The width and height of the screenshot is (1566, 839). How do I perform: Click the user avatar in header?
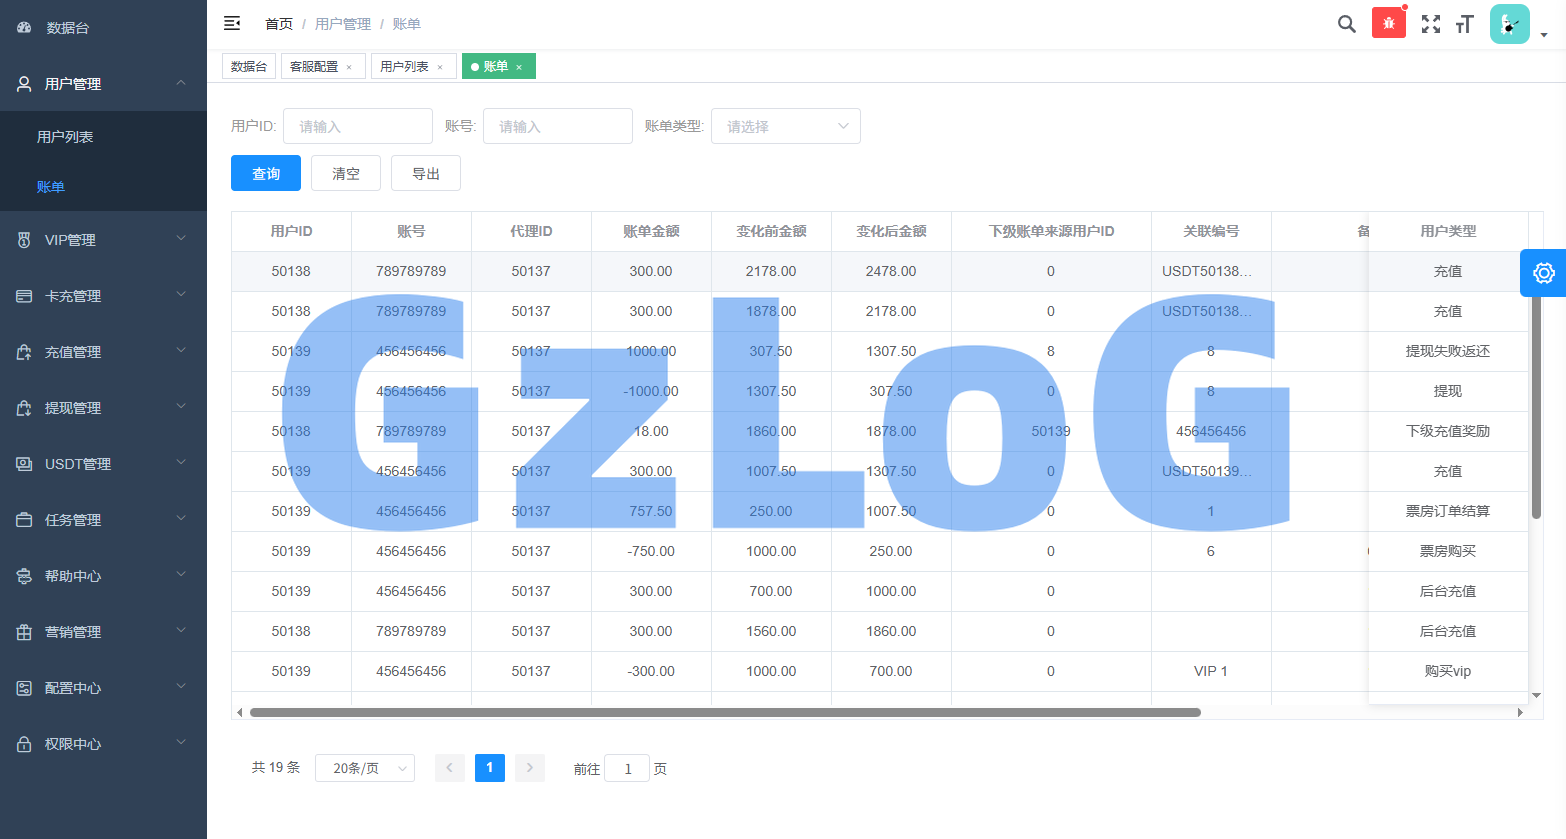(1509, 24)
